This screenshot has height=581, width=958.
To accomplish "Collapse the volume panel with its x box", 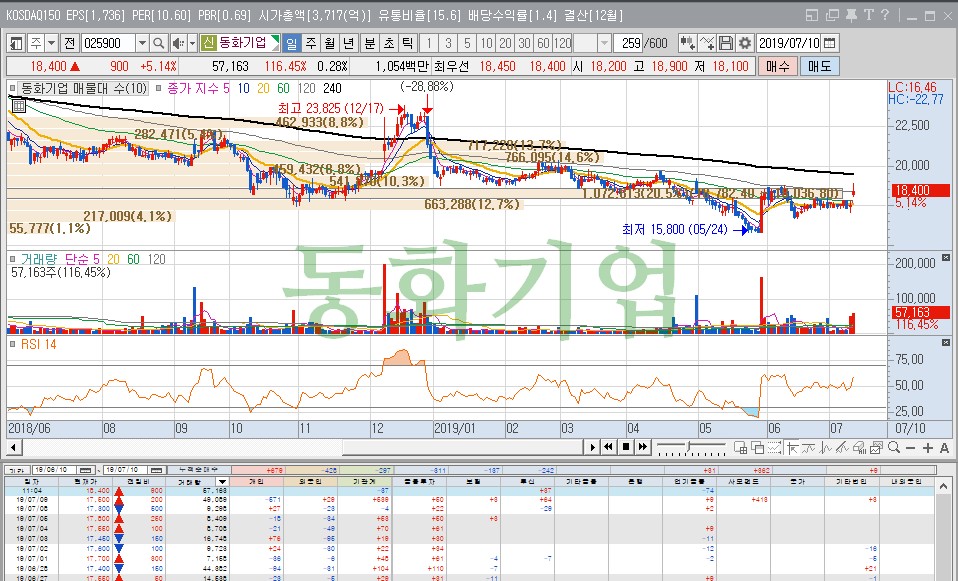I will coord(946,258).
